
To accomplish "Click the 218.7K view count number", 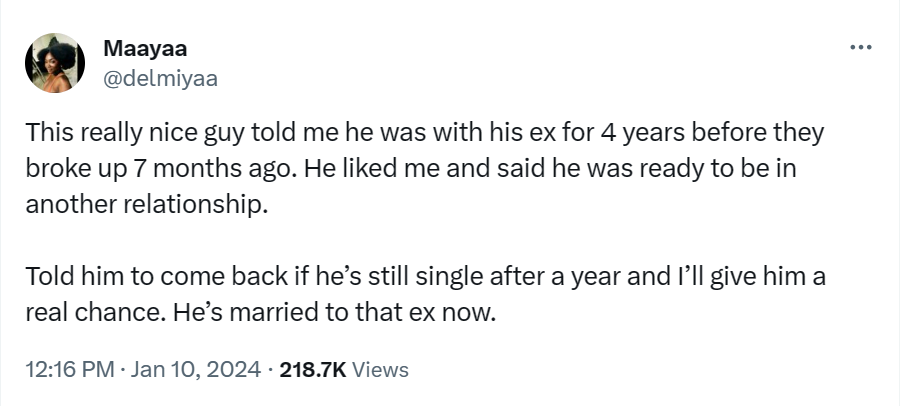I will tap(314, 369).
